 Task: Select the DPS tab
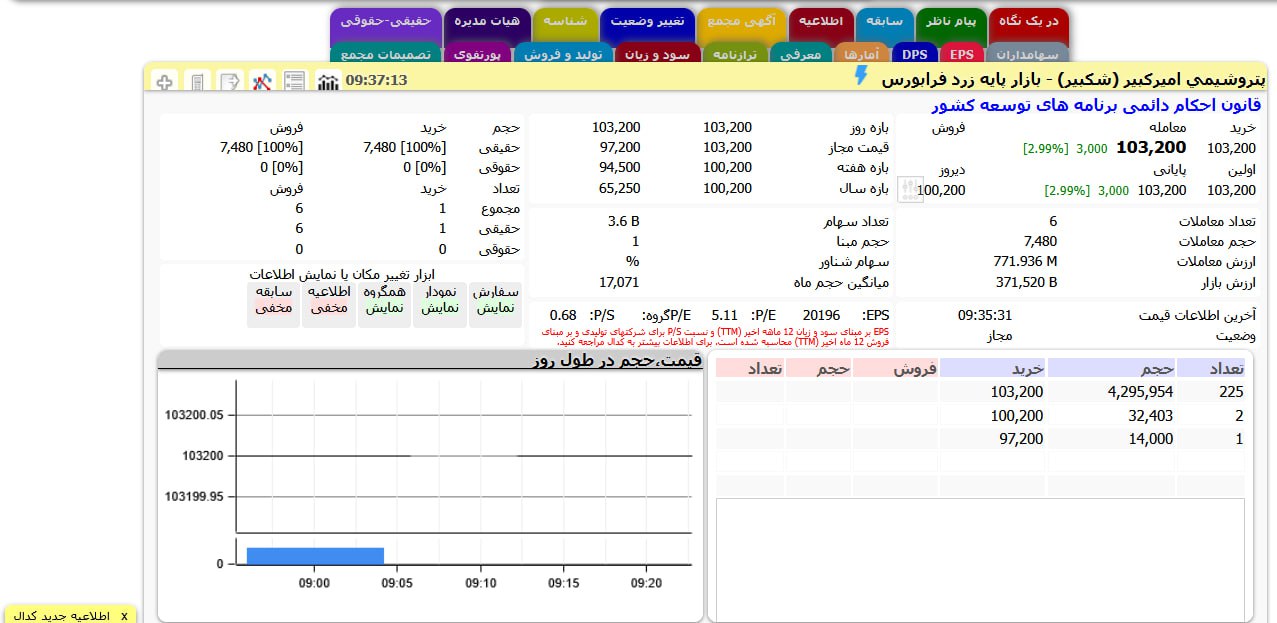click(x=914, y=54)
